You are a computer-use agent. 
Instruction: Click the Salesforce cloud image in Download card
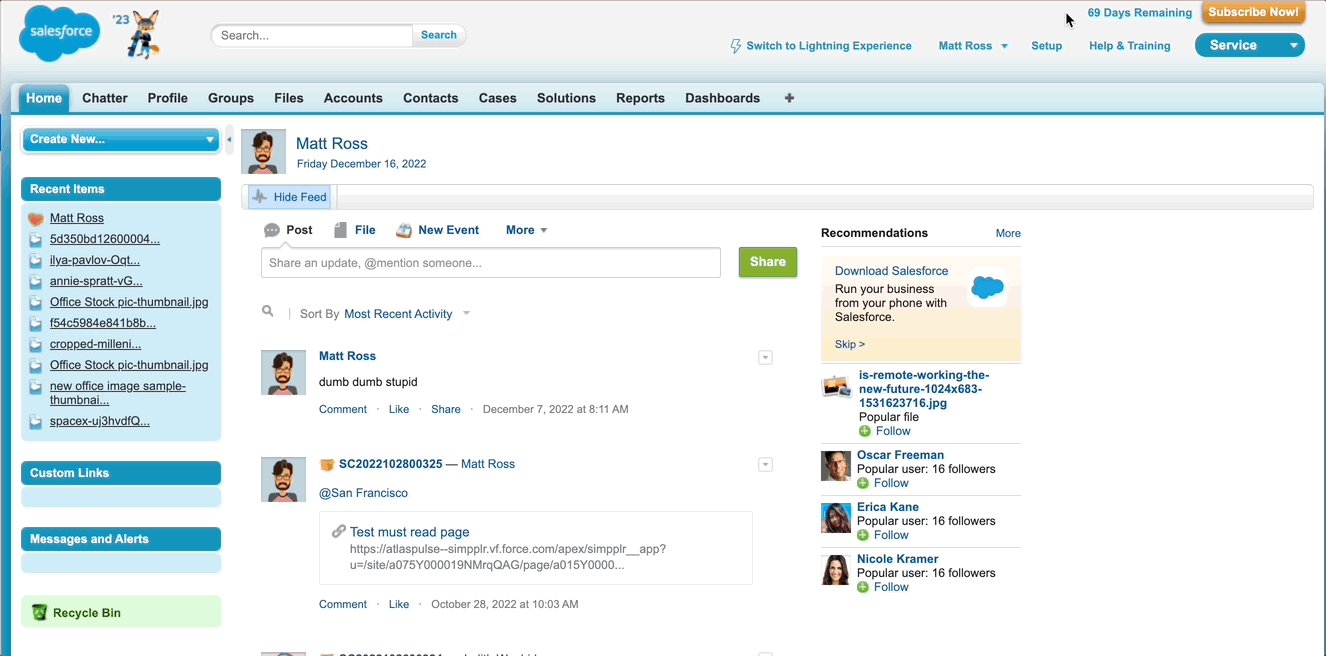tap(987, 289)
